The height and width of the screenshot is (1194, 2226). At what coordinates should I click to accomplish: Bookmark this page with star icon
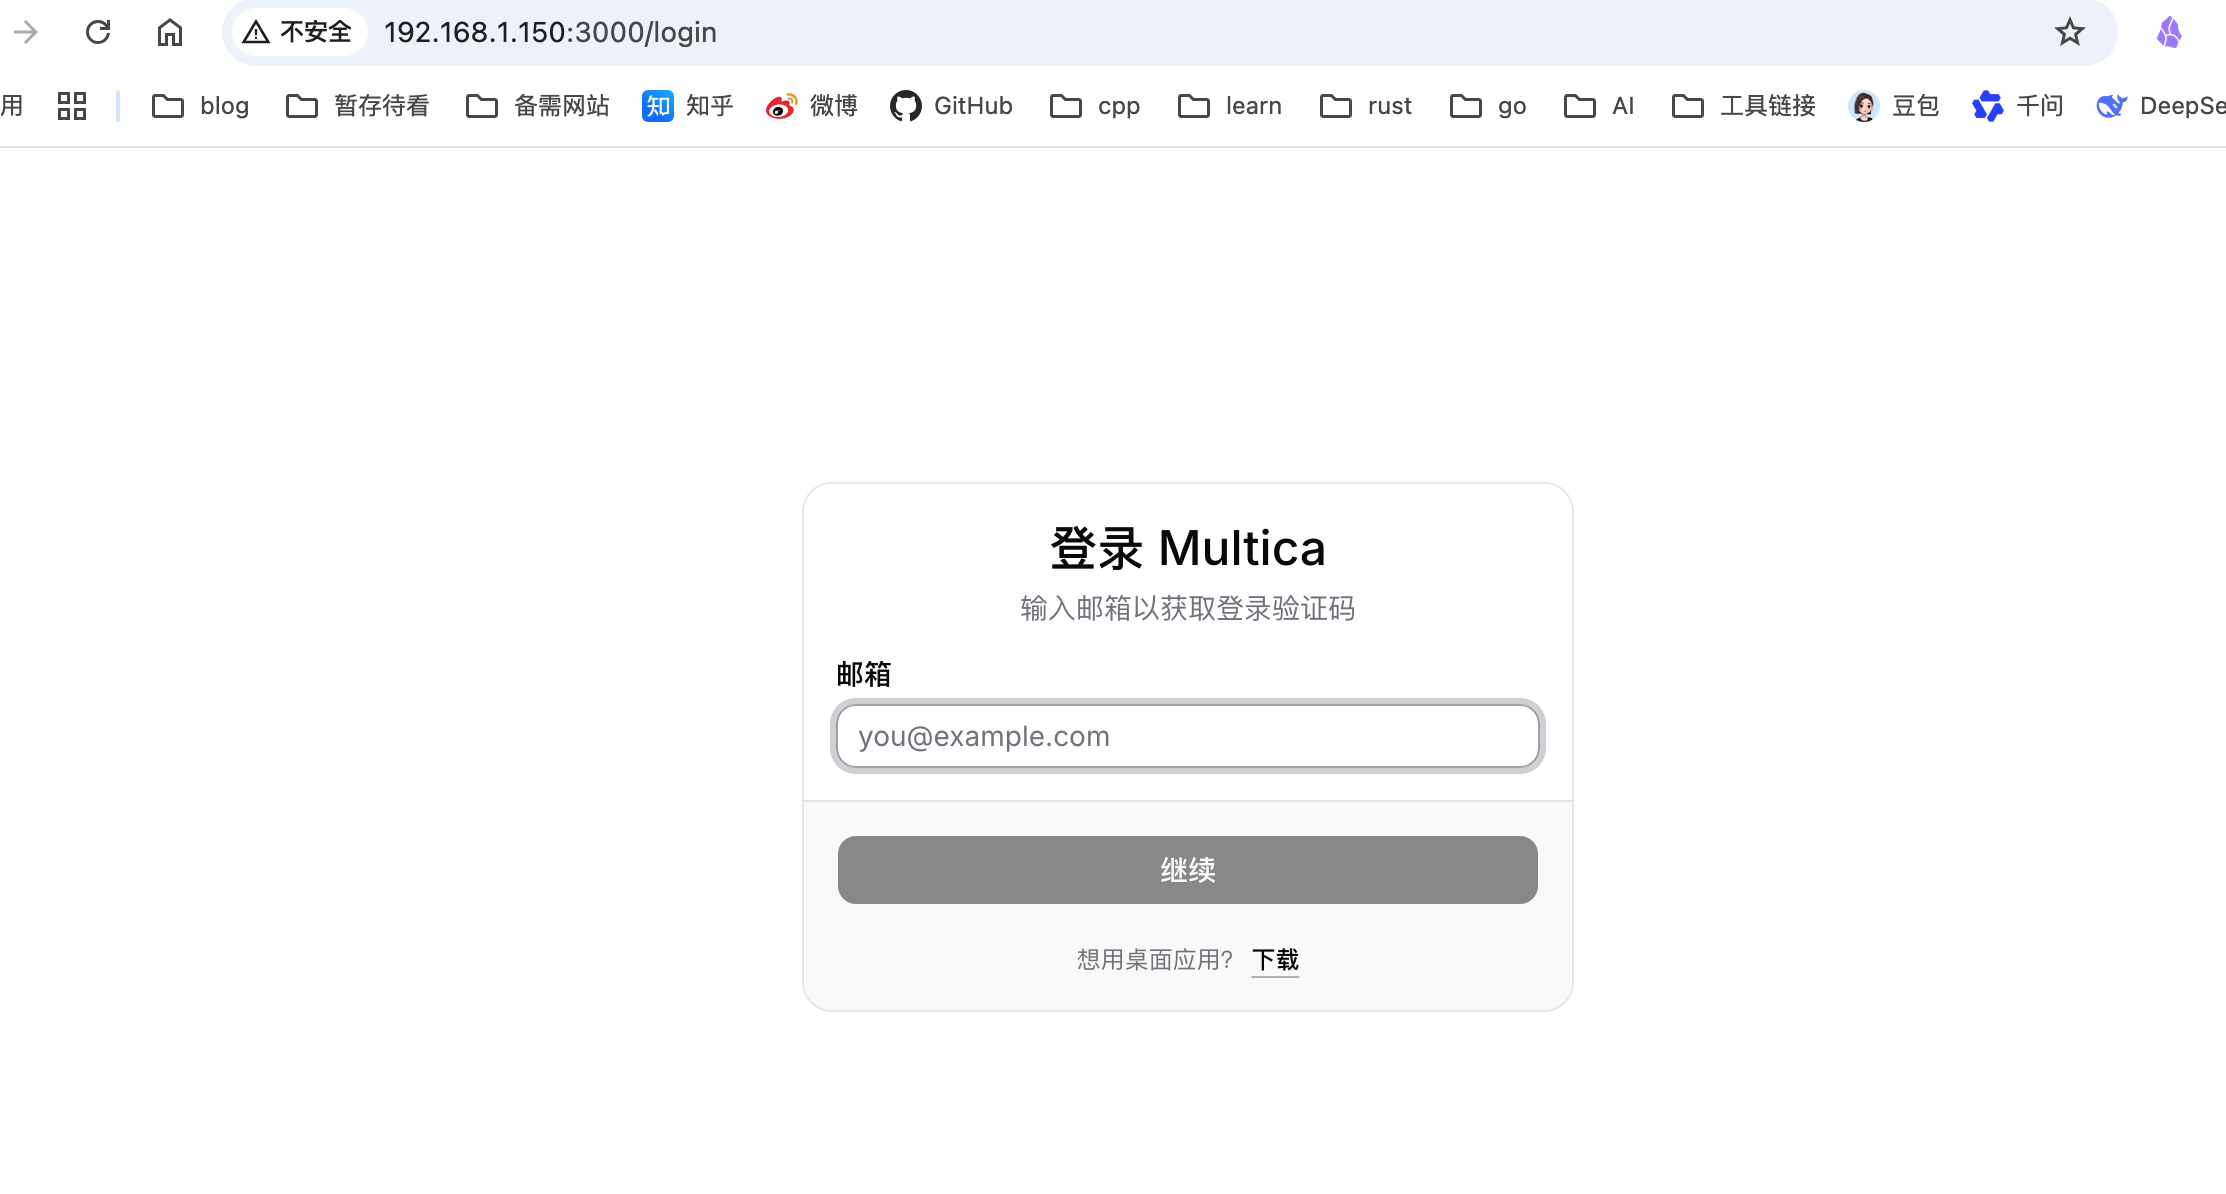click(2069, 32)
